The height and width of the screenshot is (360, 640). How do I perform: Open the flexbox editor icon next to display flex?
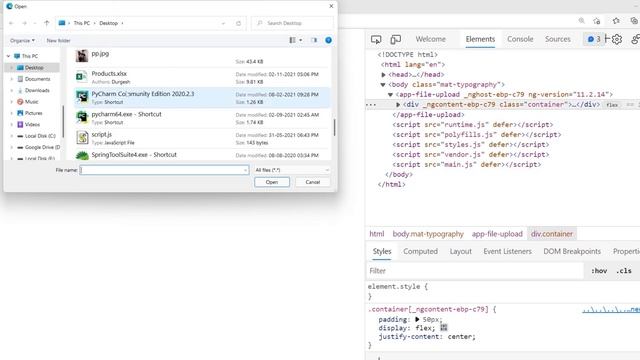coord(444,328)
